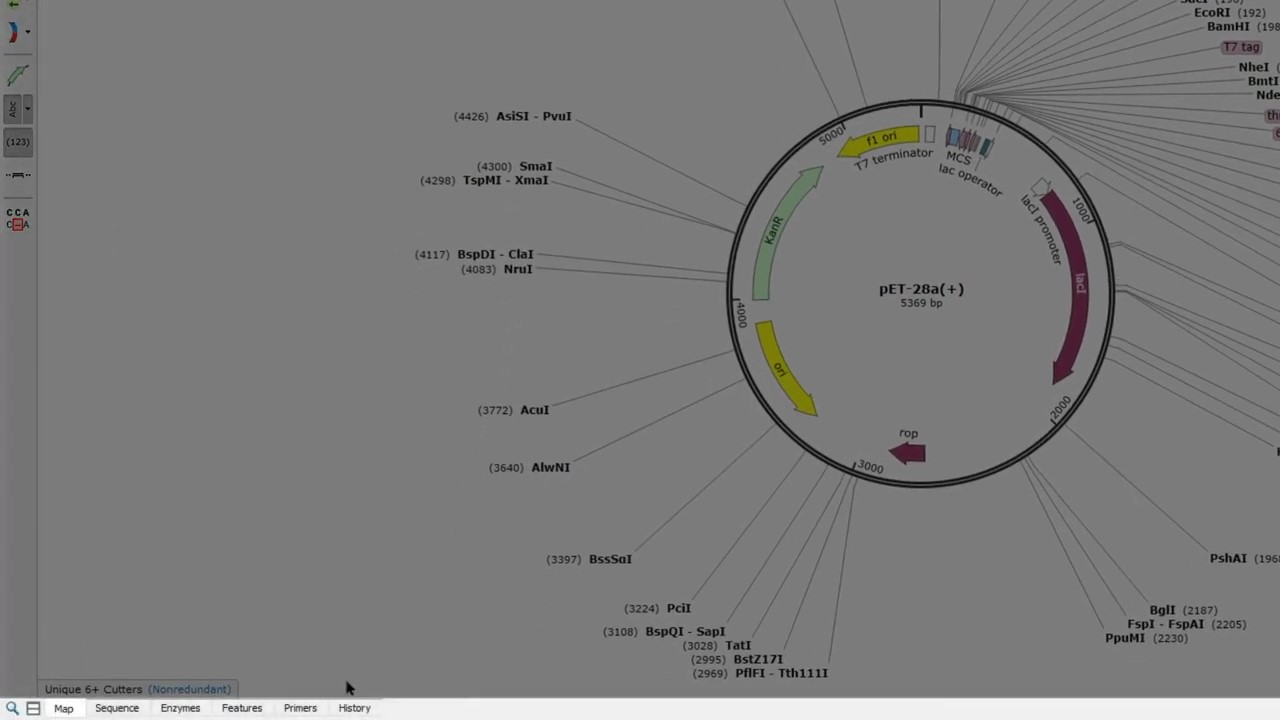Viewport: 1280px width, 720px height.
Task: Click the green enzymes display icon
Action: pos(17,75)
